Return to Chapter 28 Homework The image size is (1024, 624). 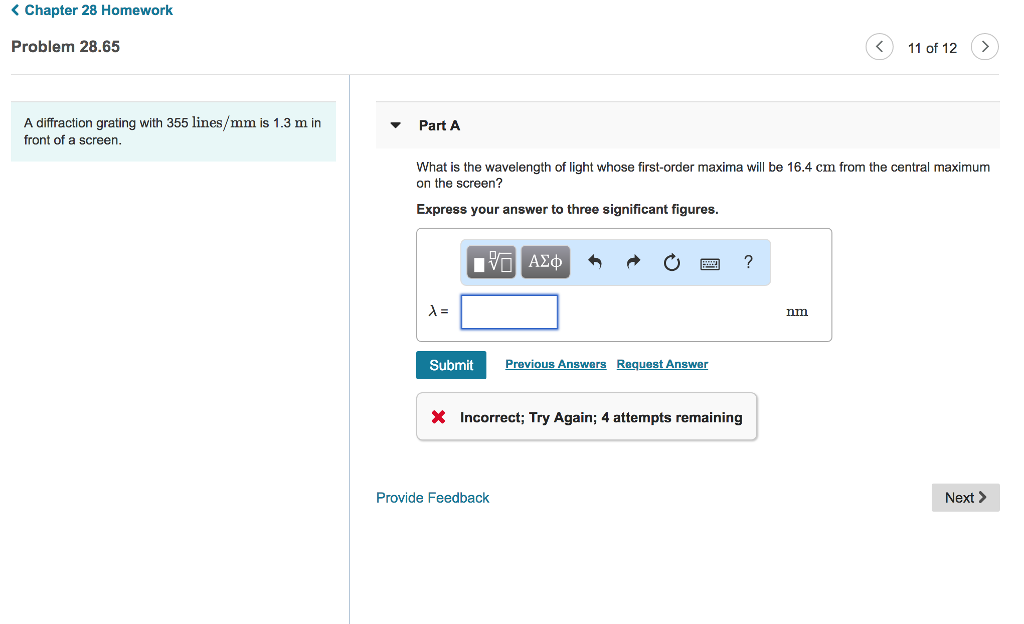point(92,10)
